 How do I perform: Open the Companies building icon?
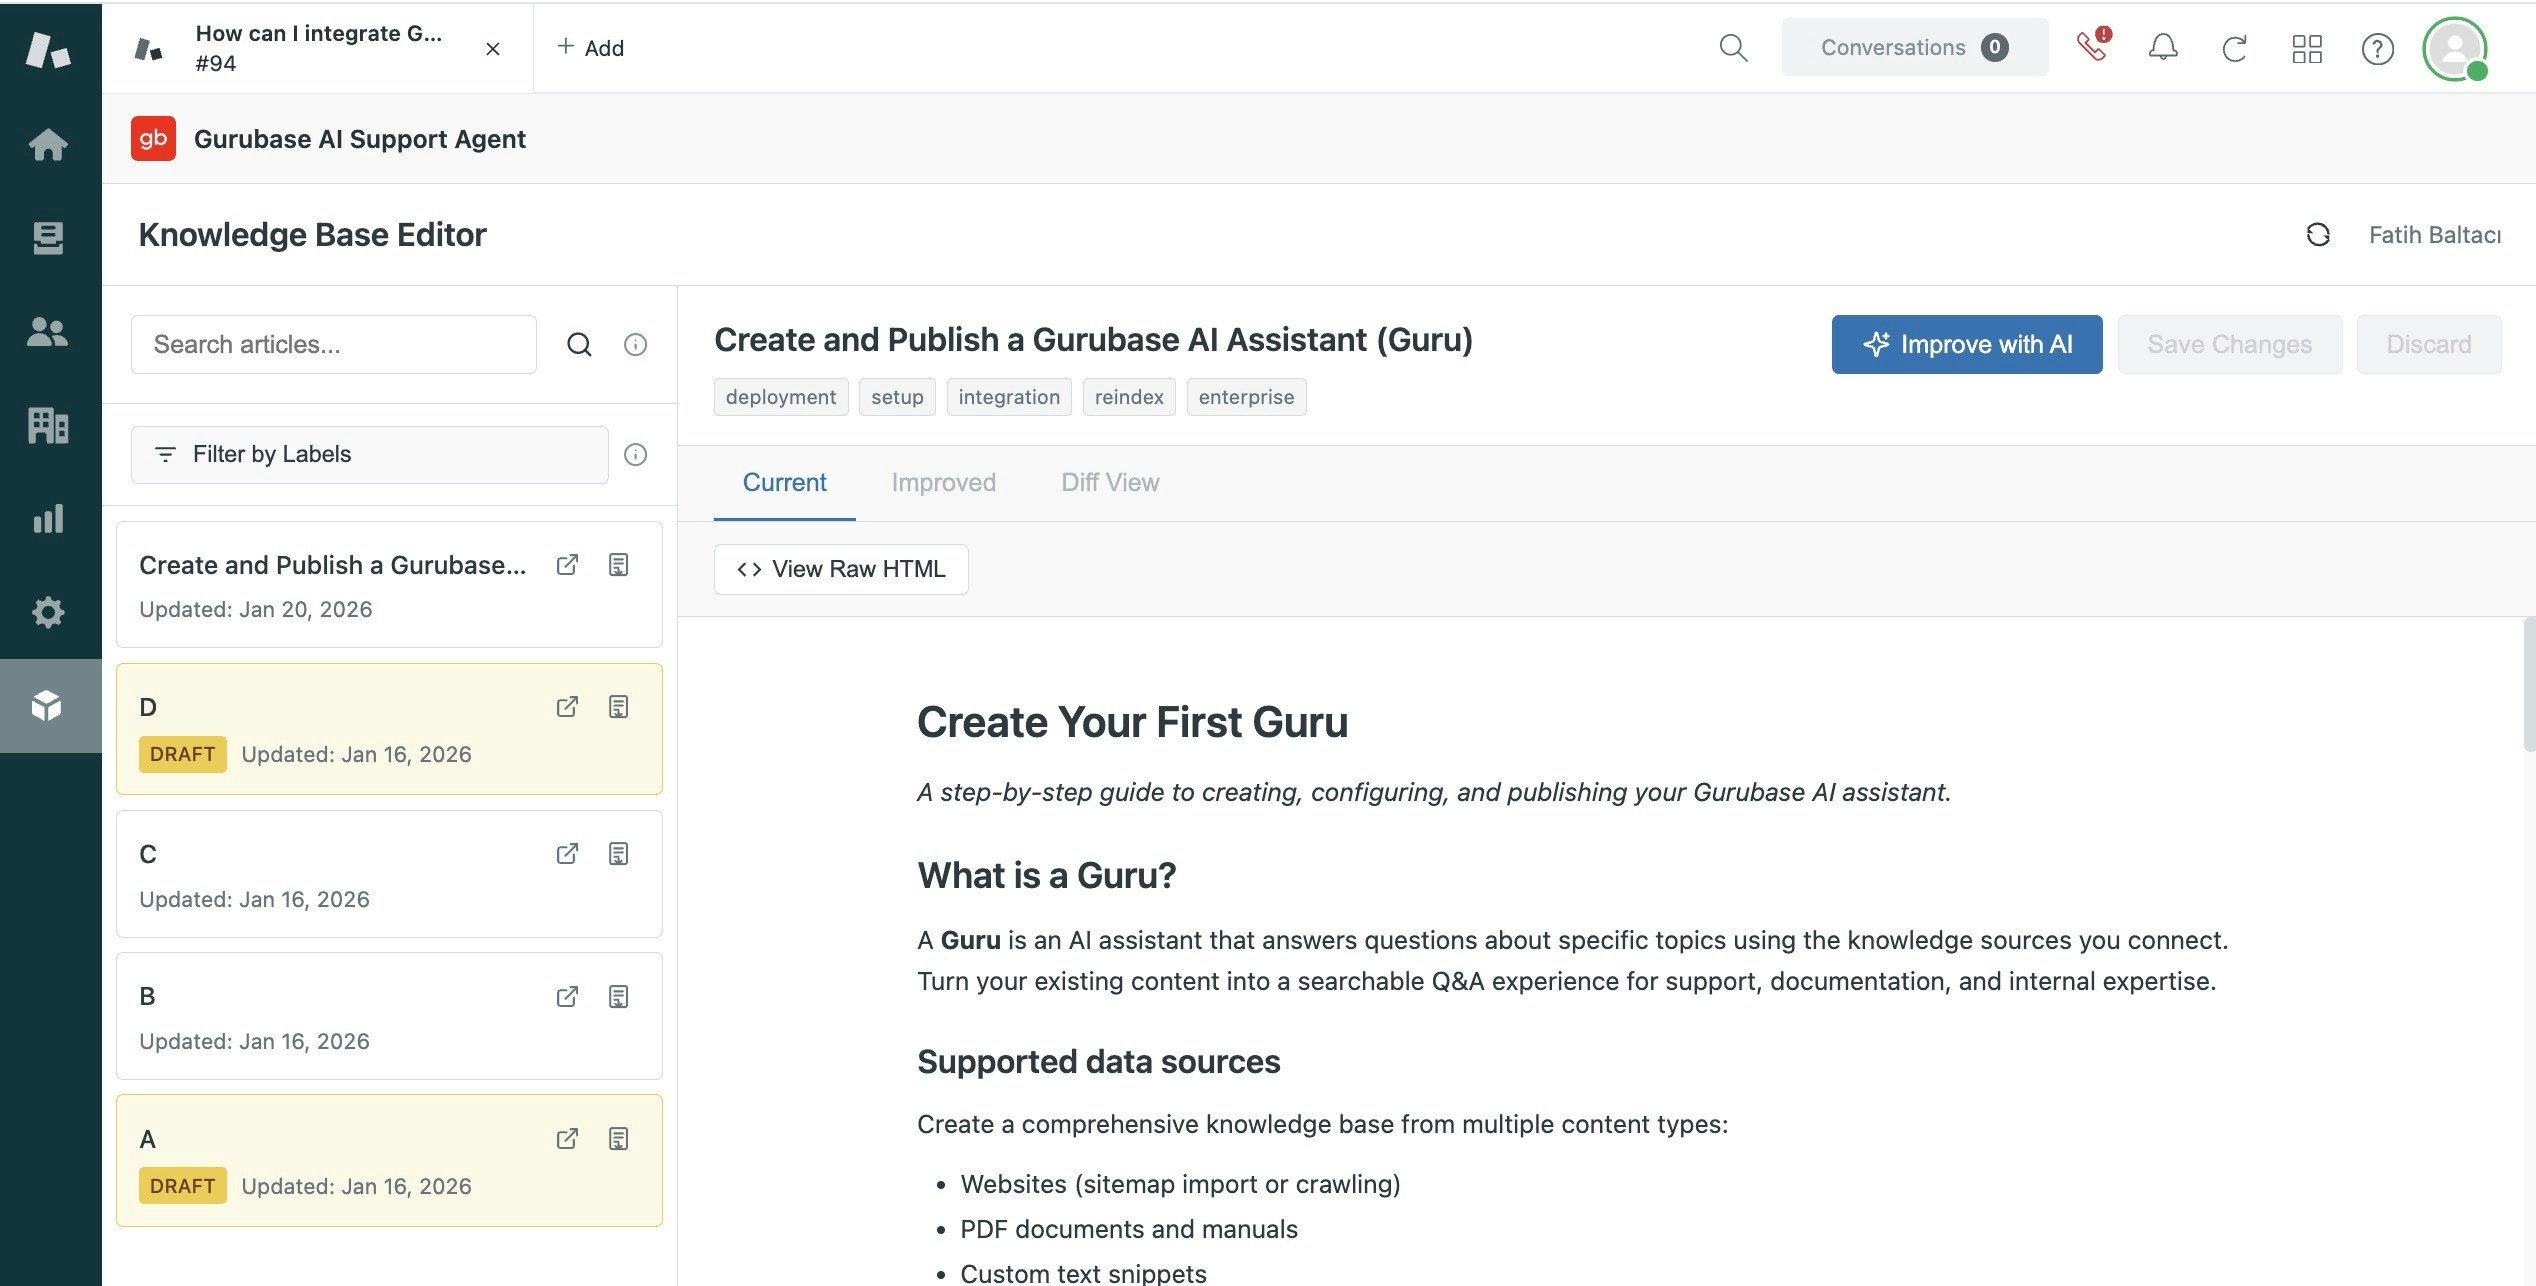pyautogui.click(x=49, y=425)
